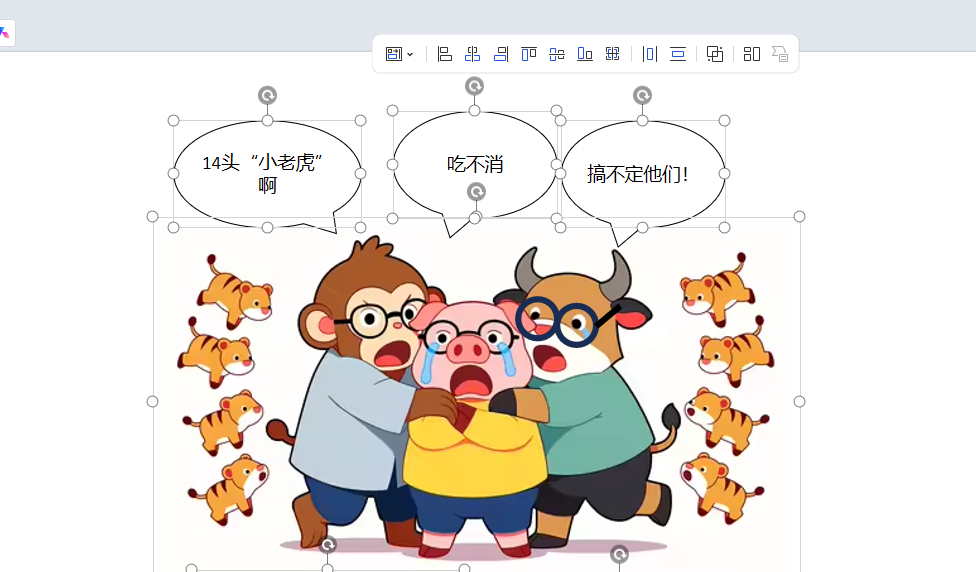The image size is (976, 572).
Task: Click the two-rectangles equal size icon
Action: point(752,54)
